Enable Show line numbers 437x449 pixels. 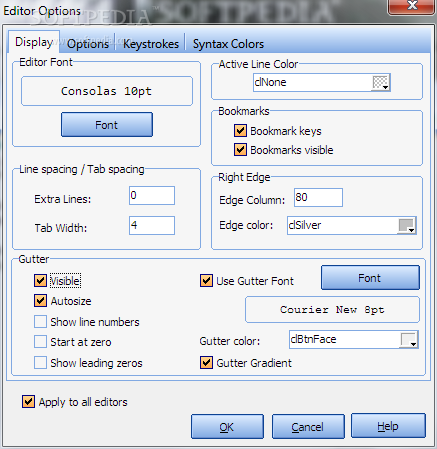(x=40, y=322)
